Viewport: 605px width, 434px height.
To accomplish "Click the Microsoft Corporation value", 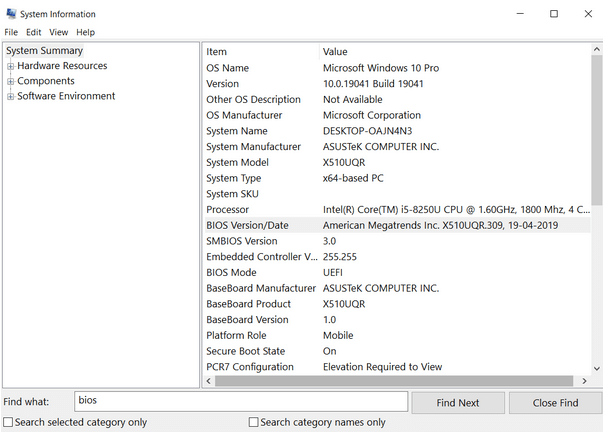I will click(x=372, y=115).
